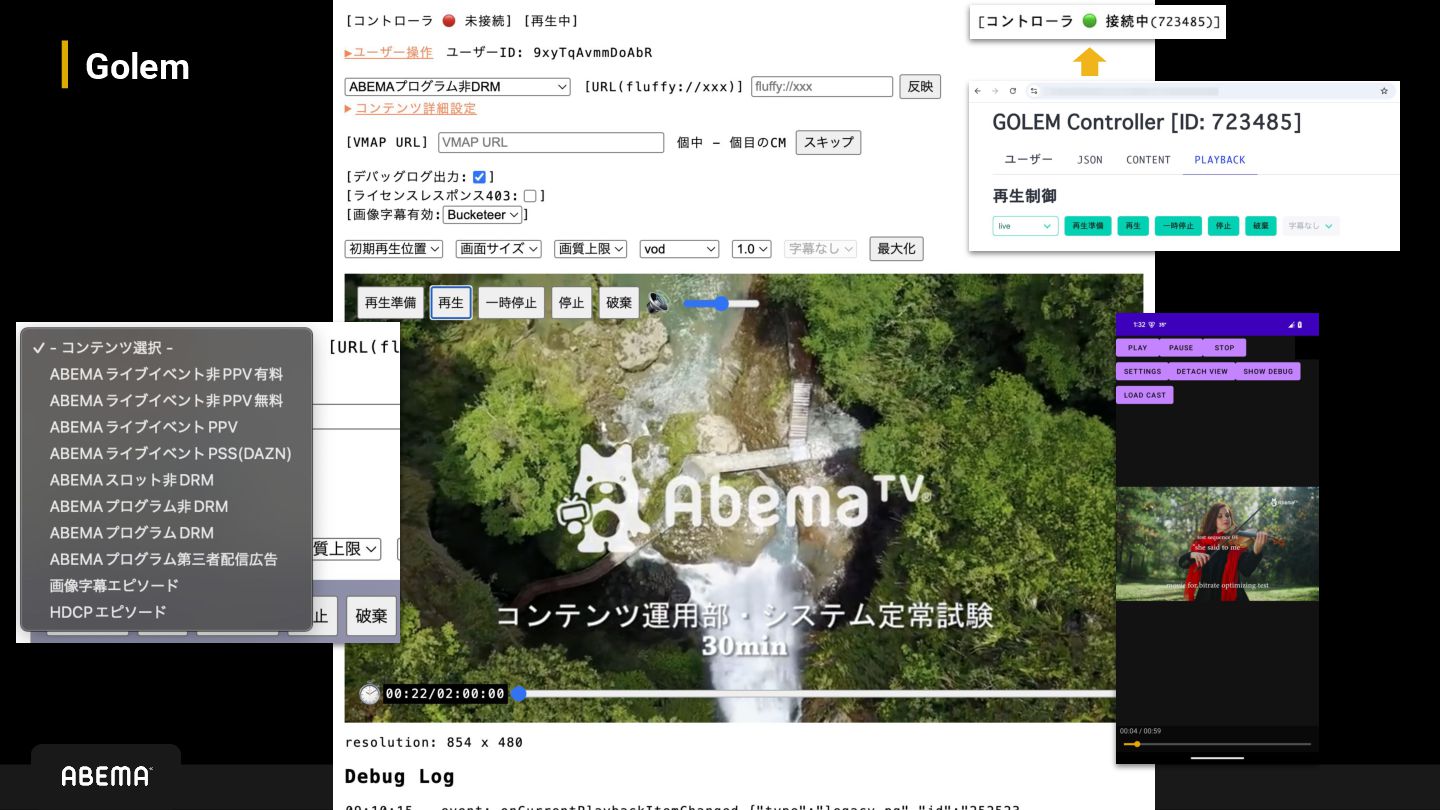
Task: Open the live dropdown in GOLEM Controller
Action: coord(1025,226)
